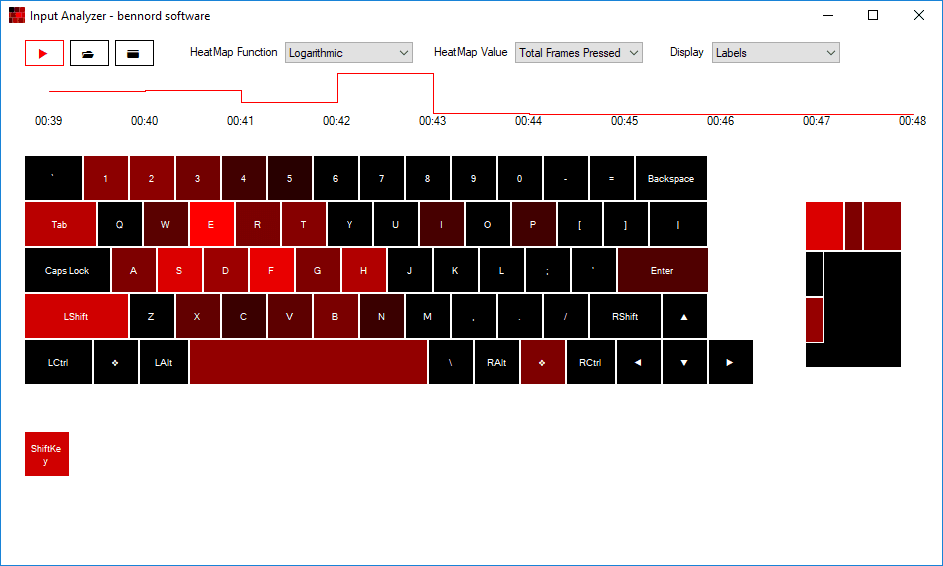The width and height of the screenshot is (943, 566).
Task: Select the left Windows key tile
Action: point(116,362)
